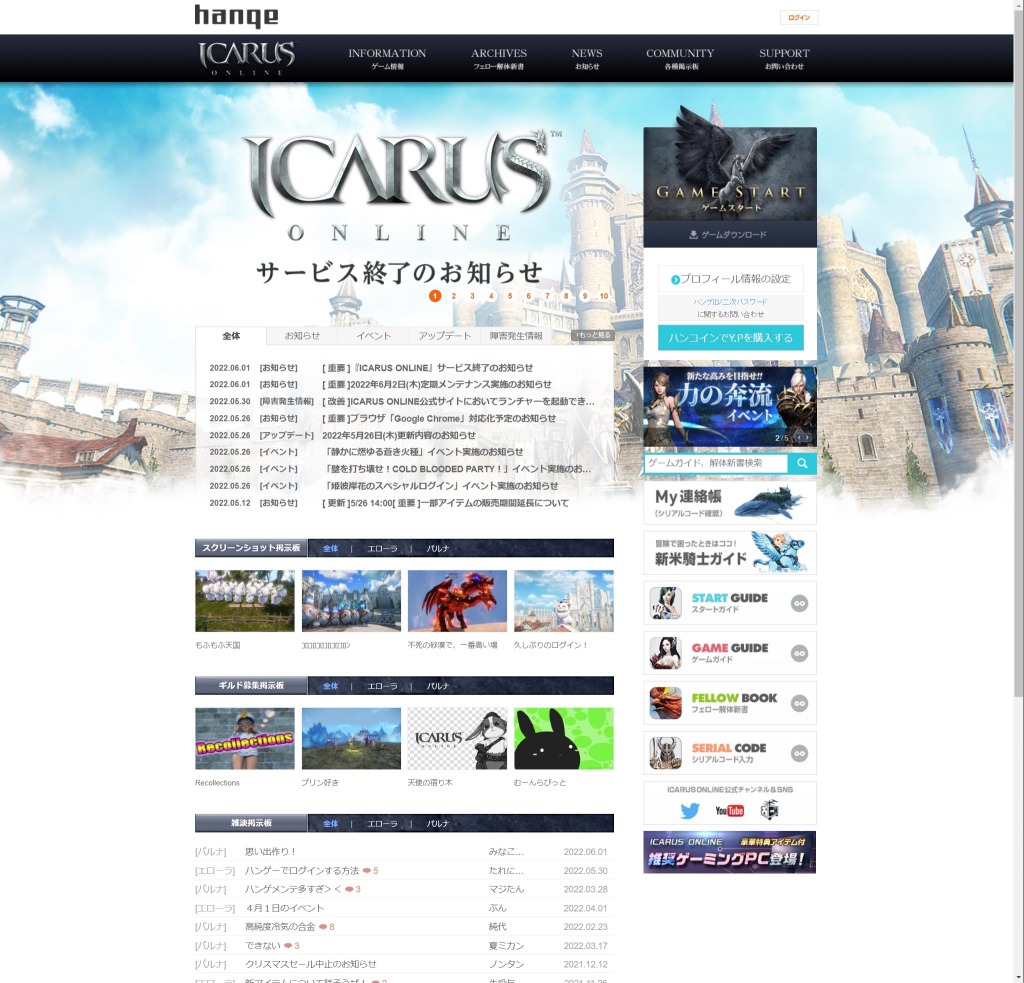Open the 力の奔流 event banner
Viewport: 1024px width, 983px height.
[x=730, y=406]
